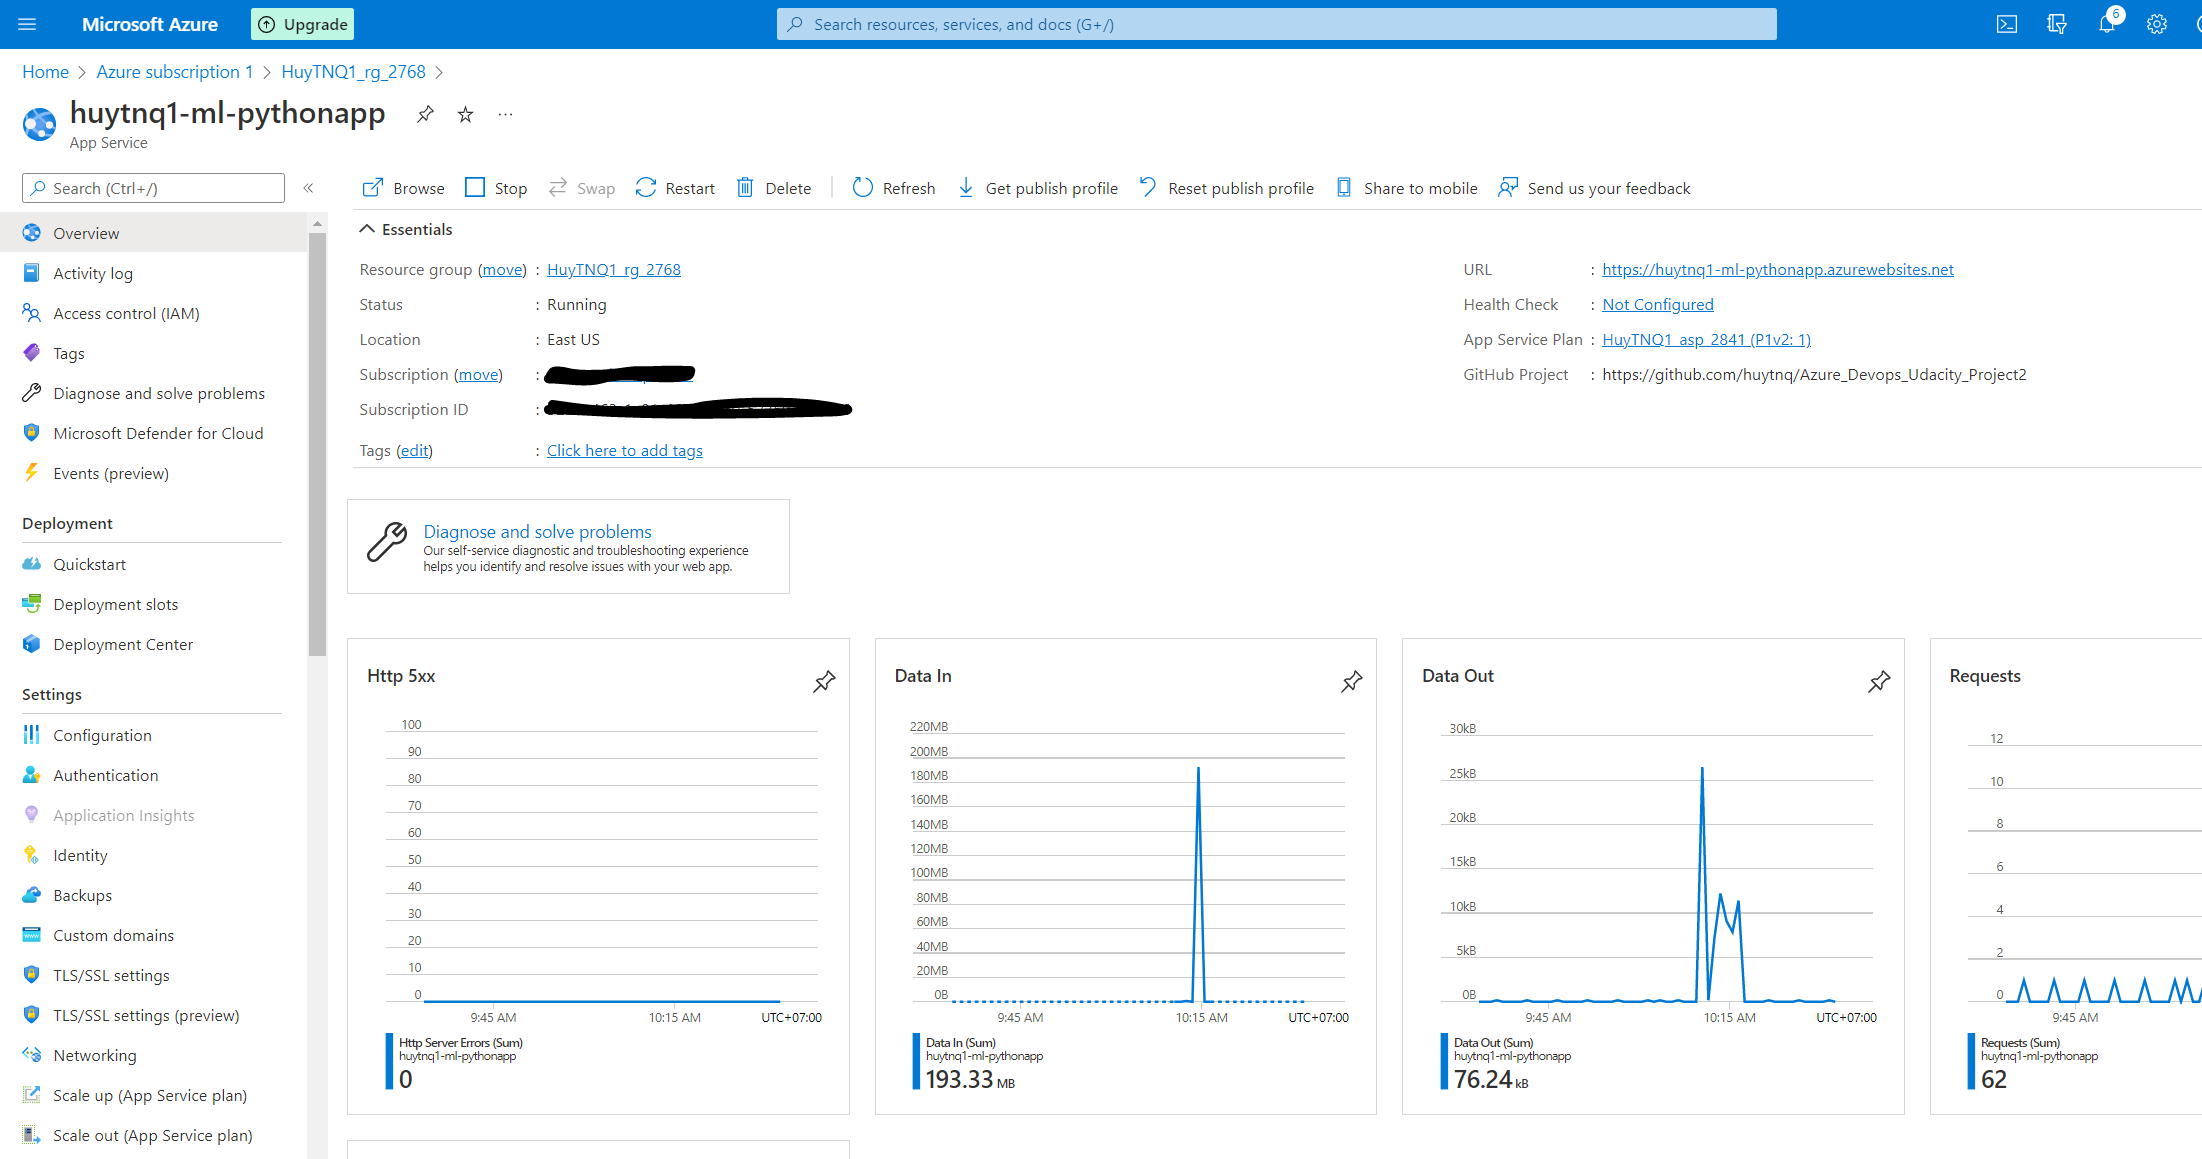
Task: Click the Upgrade button
Action: [302, 24]
